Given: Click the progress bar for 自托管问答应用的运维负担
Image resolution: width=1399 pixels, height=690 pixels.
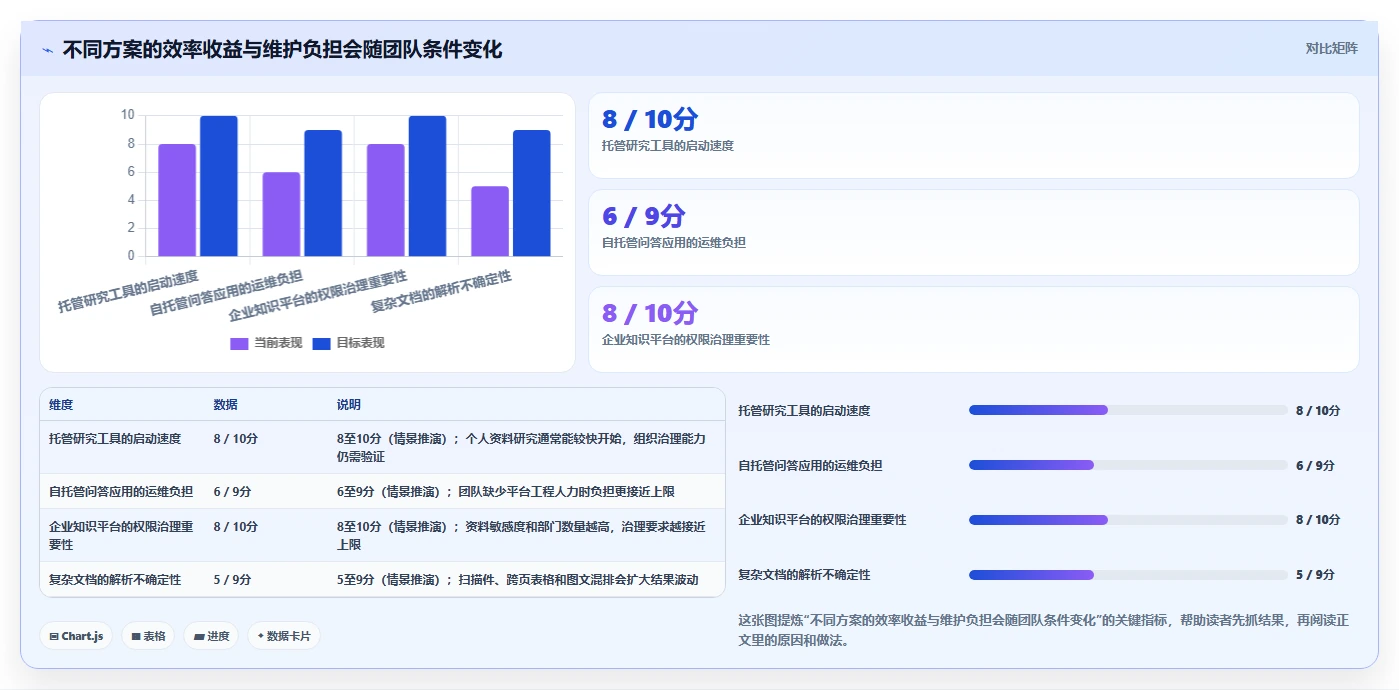Looking at the screenshot, I should (1128, 465).
